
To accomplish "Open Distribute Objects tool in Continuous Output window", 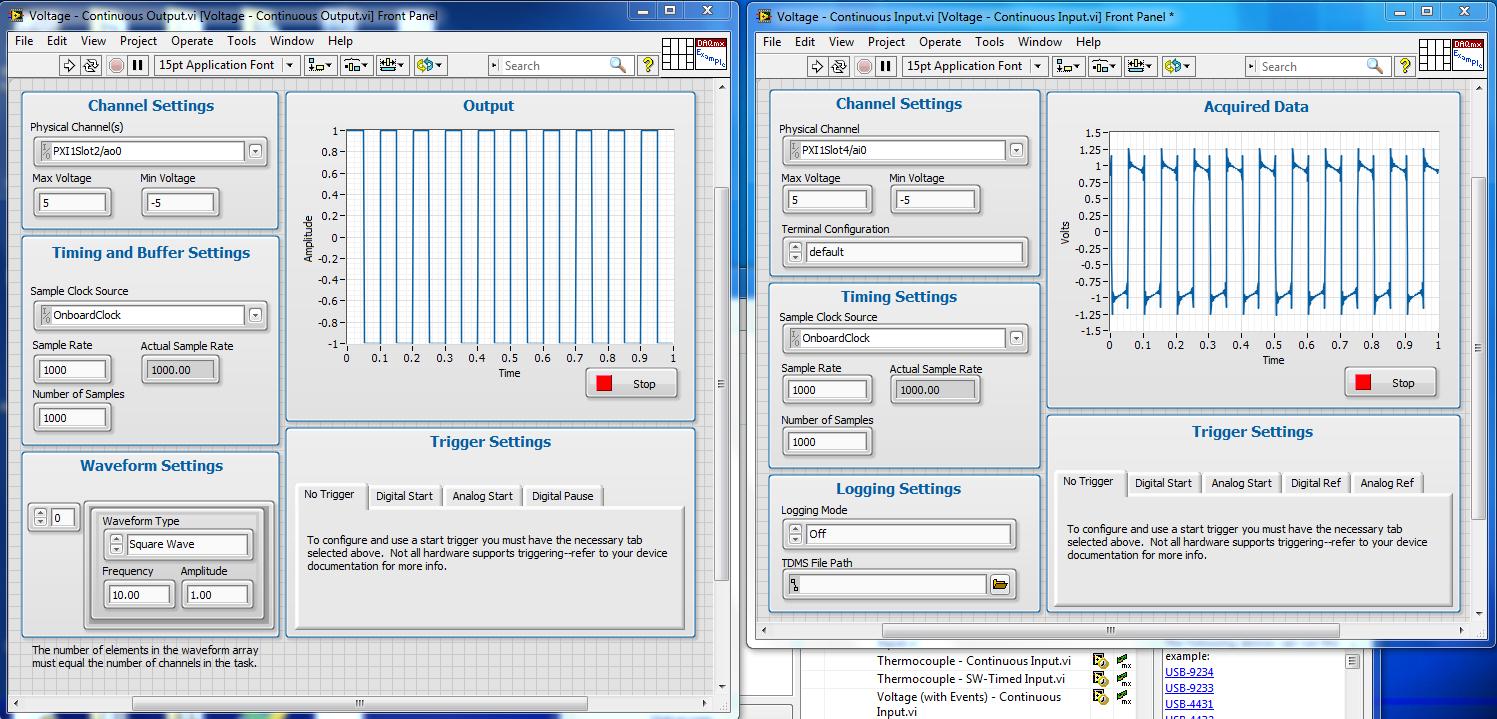I will click(356, 65).
